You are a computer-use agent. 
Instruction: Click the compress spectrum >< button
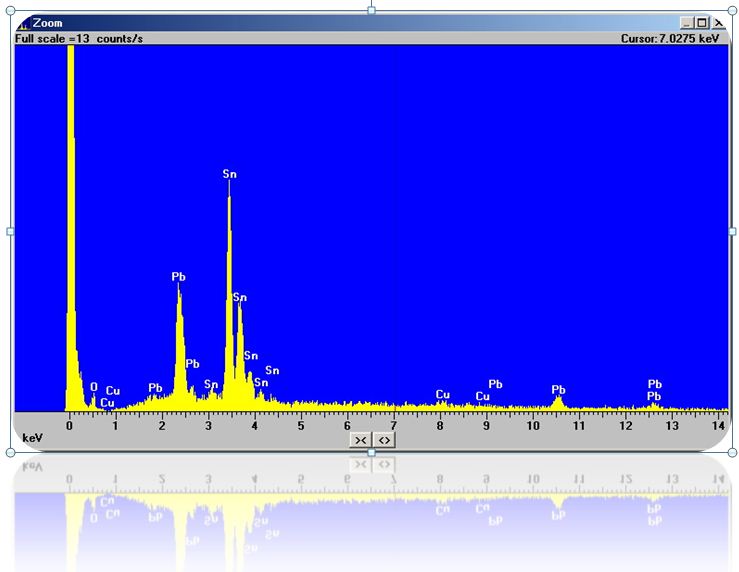[x=361, y=440]
